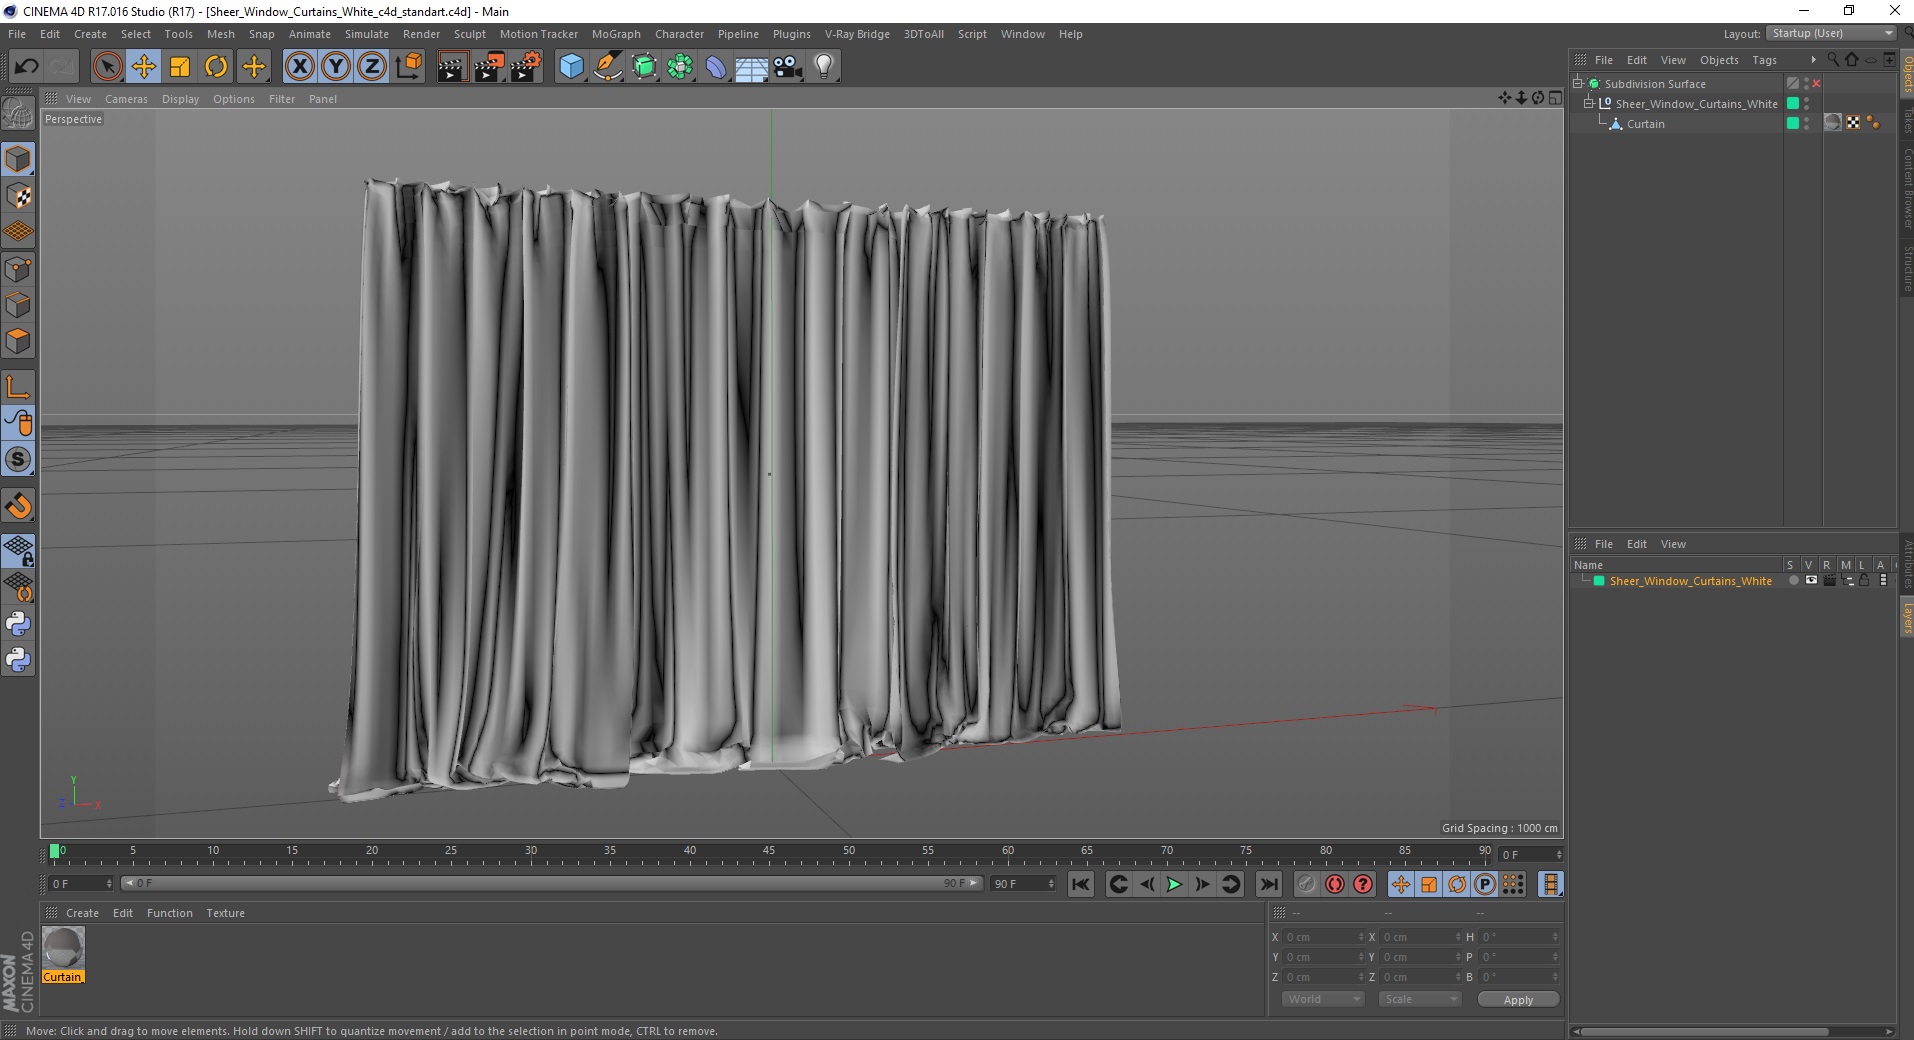1914x1040 pixels.
Task: Go to end of animation
Action: click(x=1268, y=884)
